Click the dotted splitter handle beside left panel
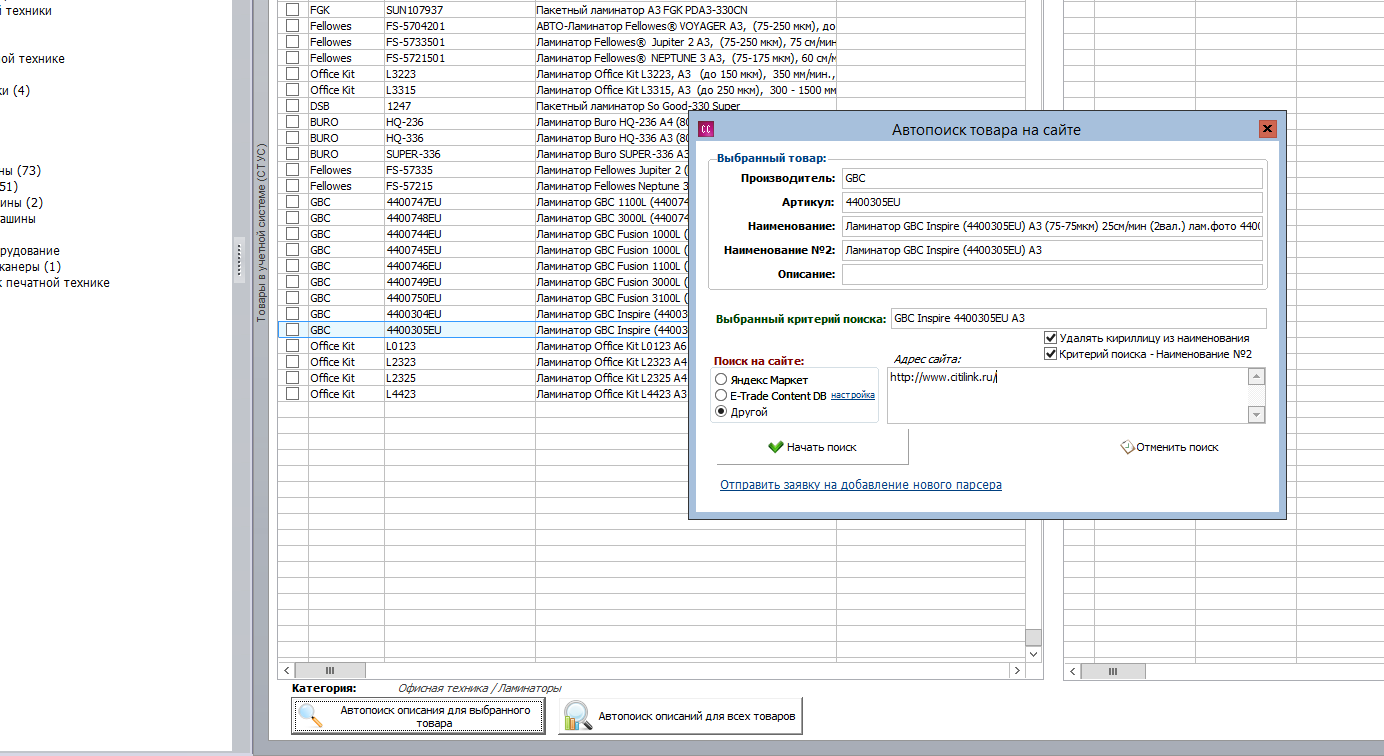This screenshot has height=756, width=1384. coord(240,258)
